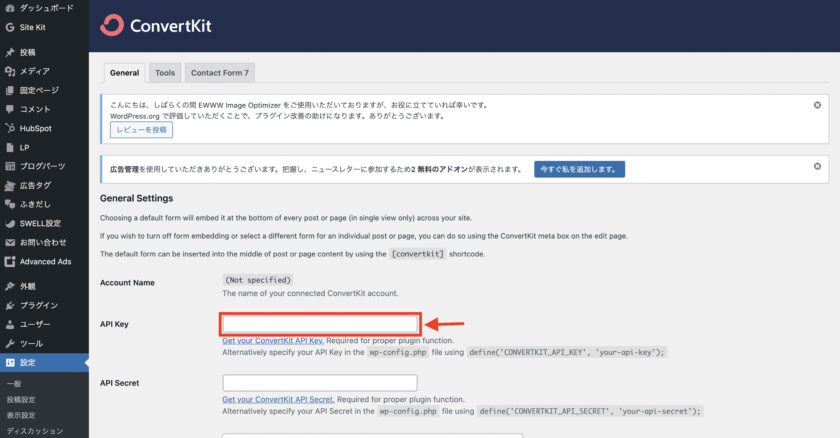840x438 pixels.
Task: Open 一般 settings submenu item
Action: pos(14,384)
